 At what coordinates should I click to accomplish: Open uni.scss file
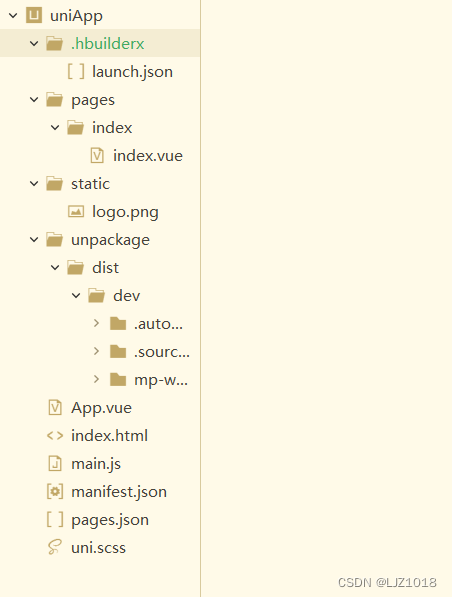pos(98,548)
